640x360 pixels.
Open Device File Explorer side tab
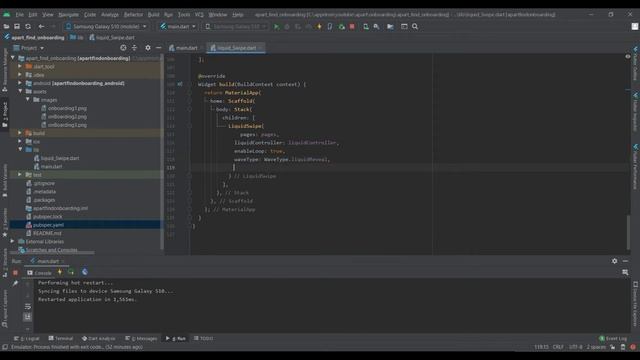click(x=635, y=303)
